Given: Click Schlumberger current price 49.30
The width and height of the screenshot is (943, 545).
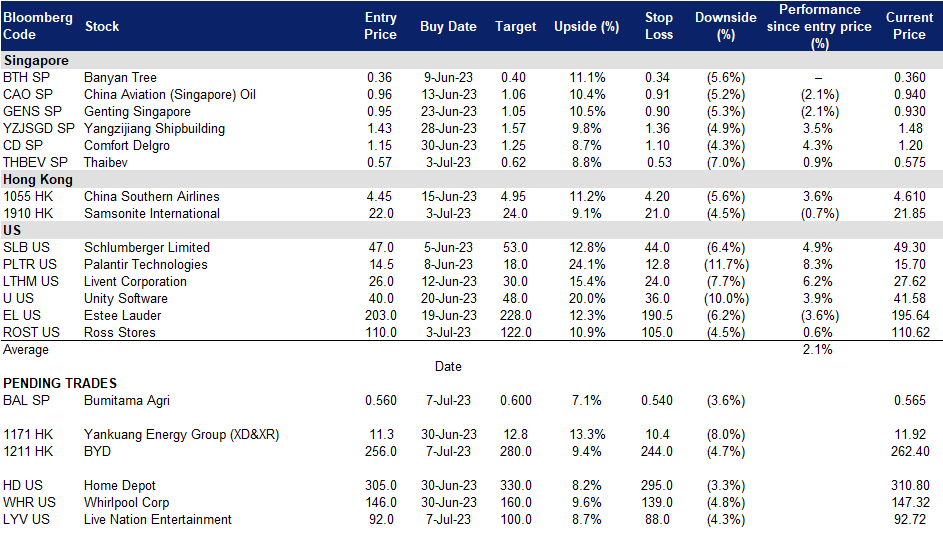Looking at the screenshot, I should click(x=910, y=248).
